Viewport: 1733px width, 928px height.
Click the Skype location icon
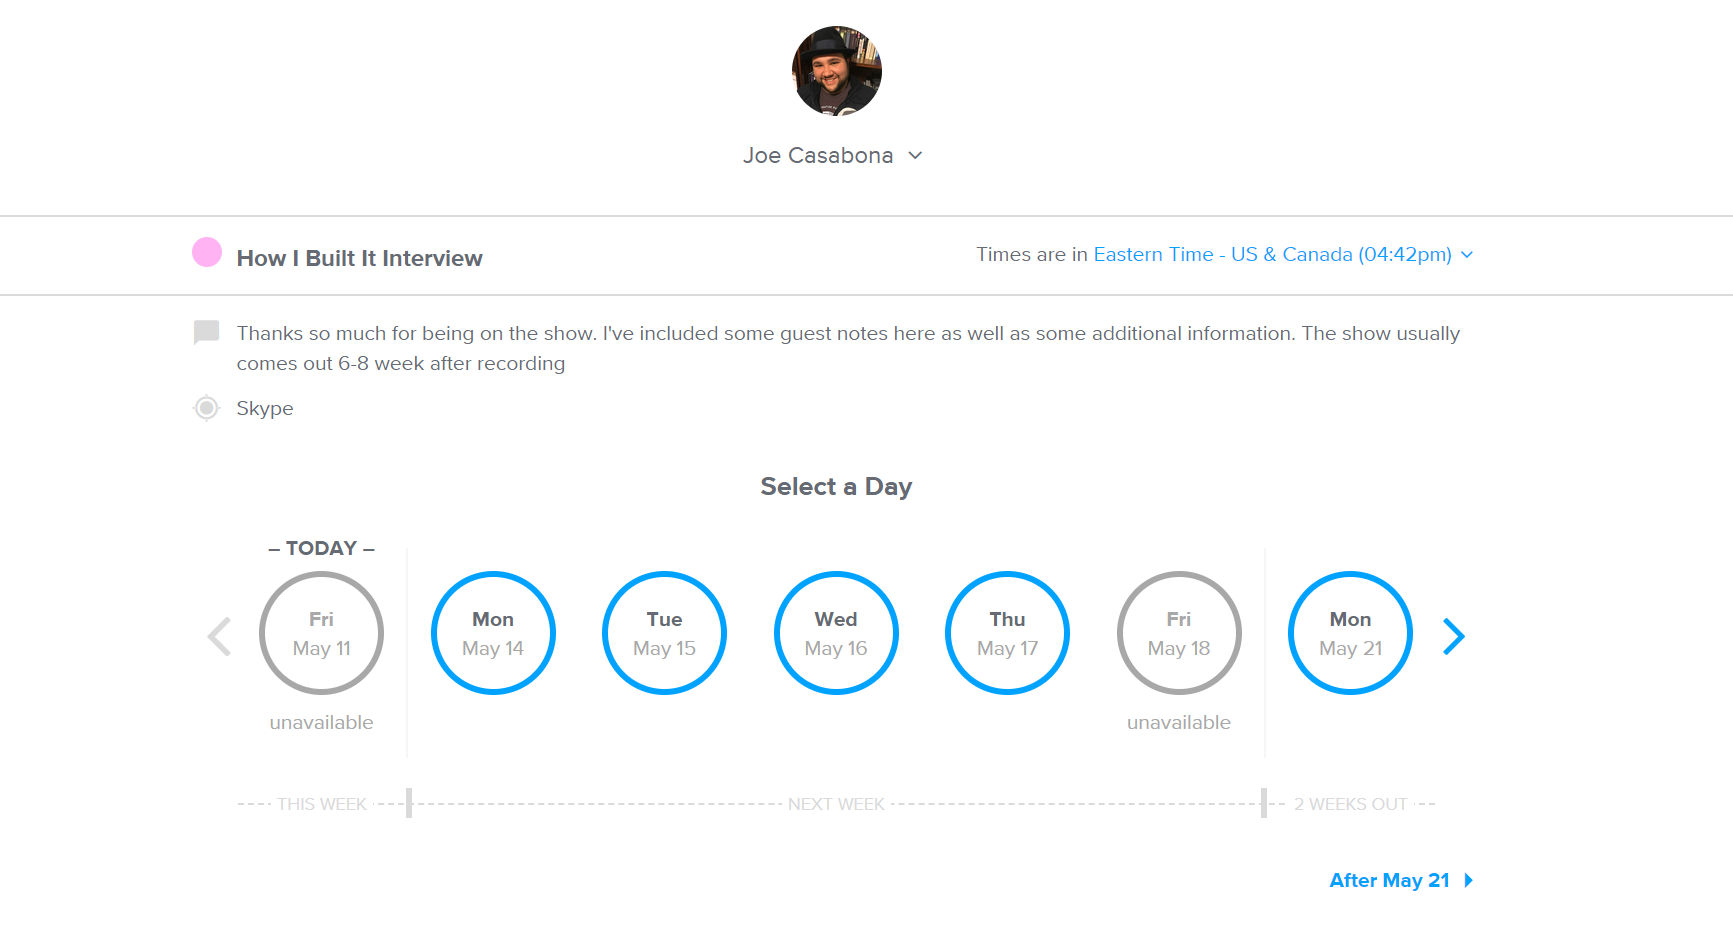tap(206, 408)
